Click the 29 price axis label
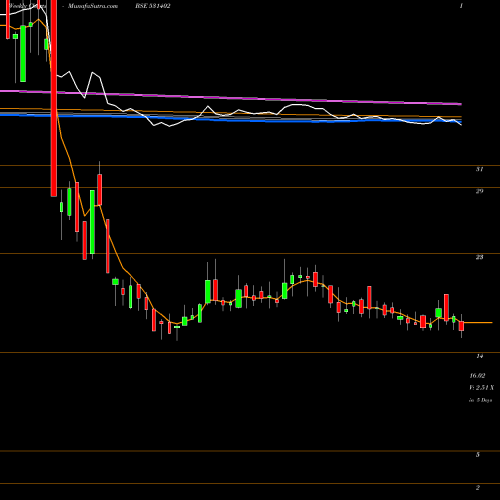The width and height of the screenshot is (500, 500). [479, 191]
